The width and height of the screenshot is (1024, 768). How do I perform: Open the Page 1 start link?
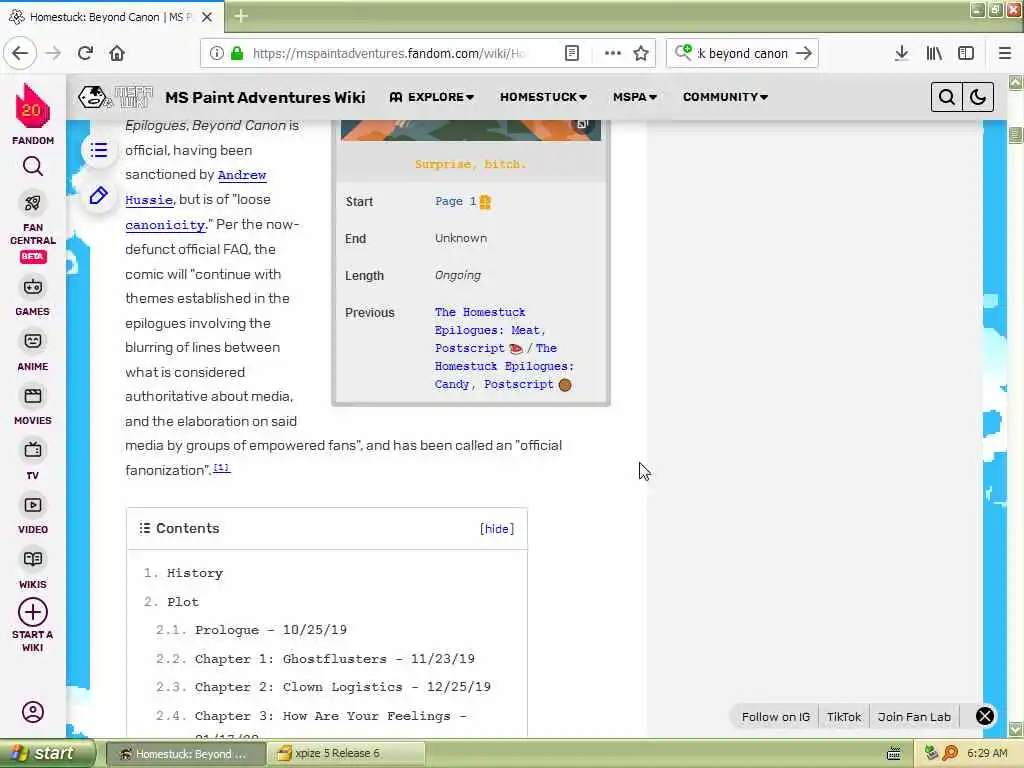pyautogui.click(x=455, y=201)
